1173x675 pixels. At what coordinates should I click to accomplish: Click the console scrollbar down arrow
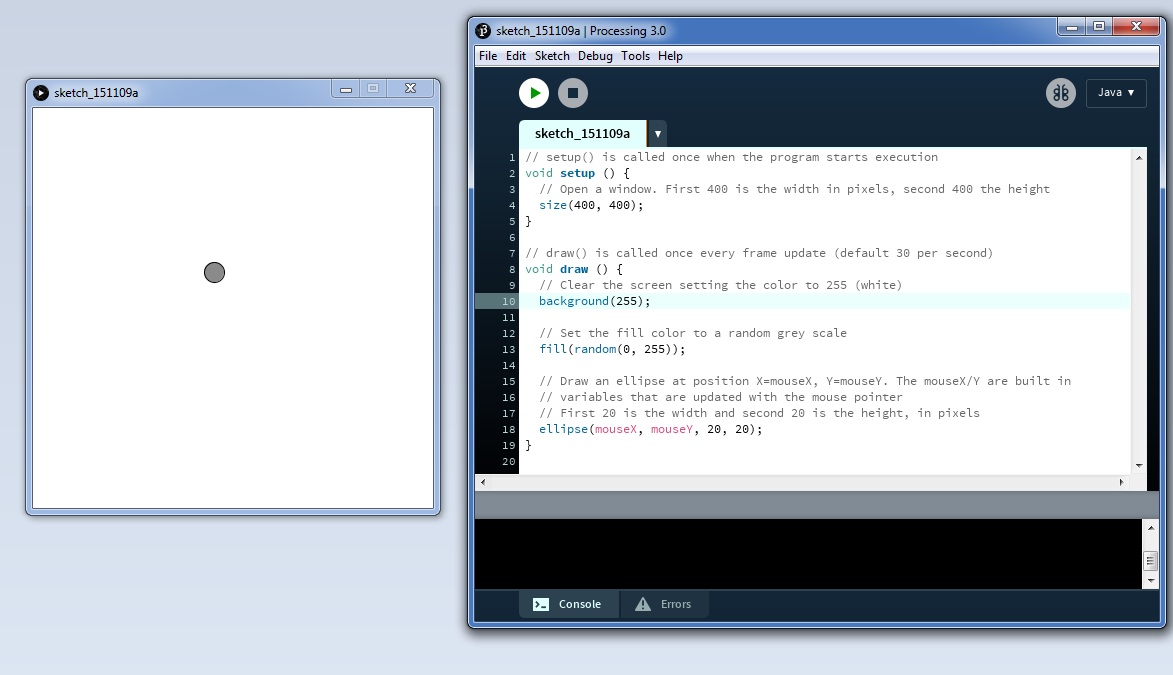point(1151,581)
